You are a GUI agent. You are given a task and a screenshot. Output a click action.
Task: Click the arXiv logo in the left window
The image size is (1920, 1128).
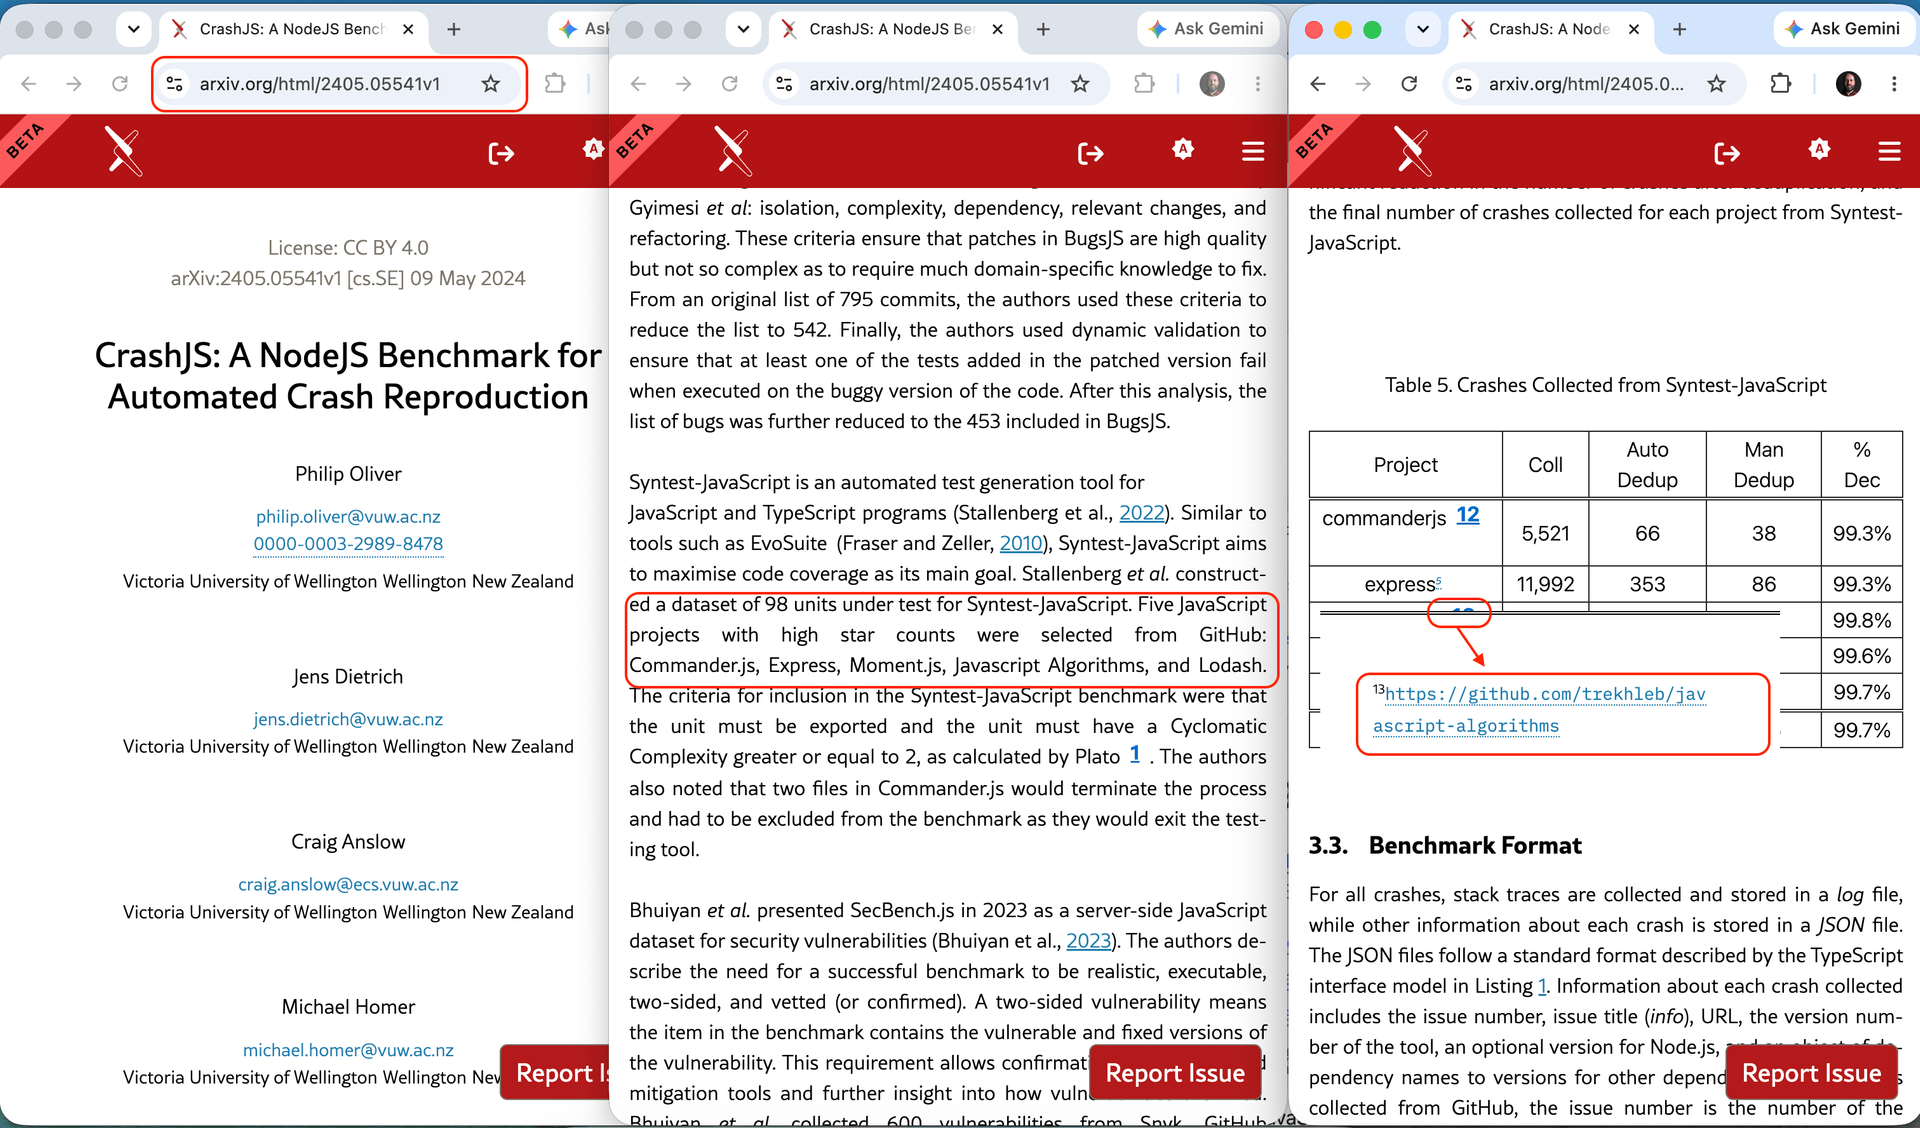click(124, 152)
